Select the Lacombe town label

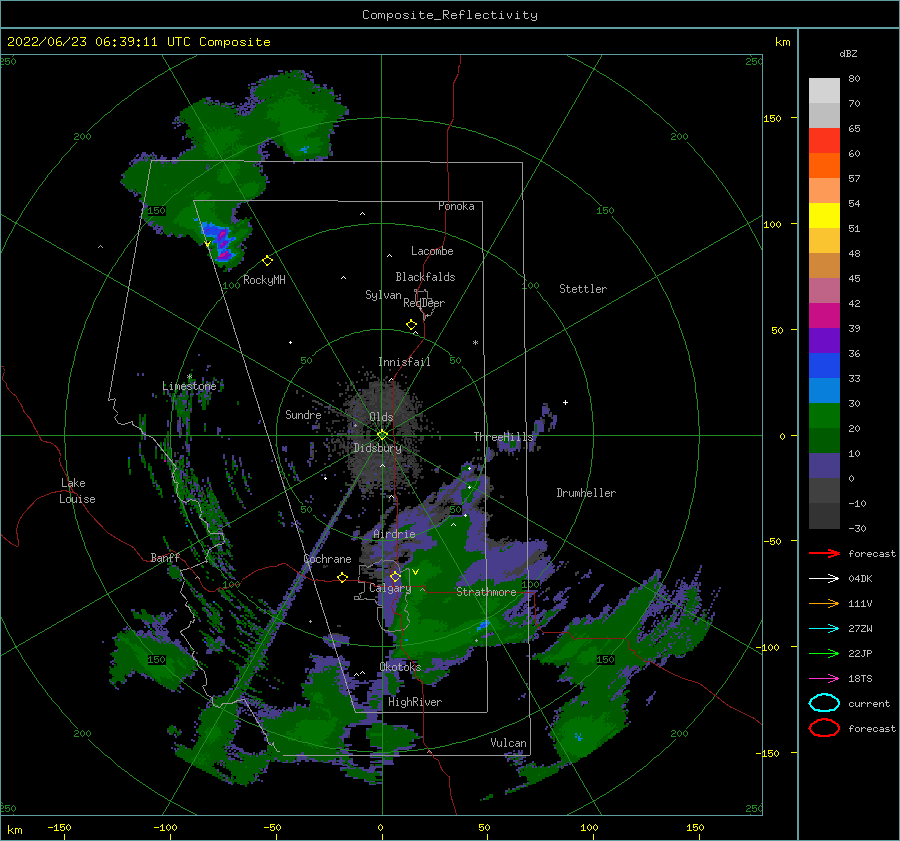[x=432, y=251]
